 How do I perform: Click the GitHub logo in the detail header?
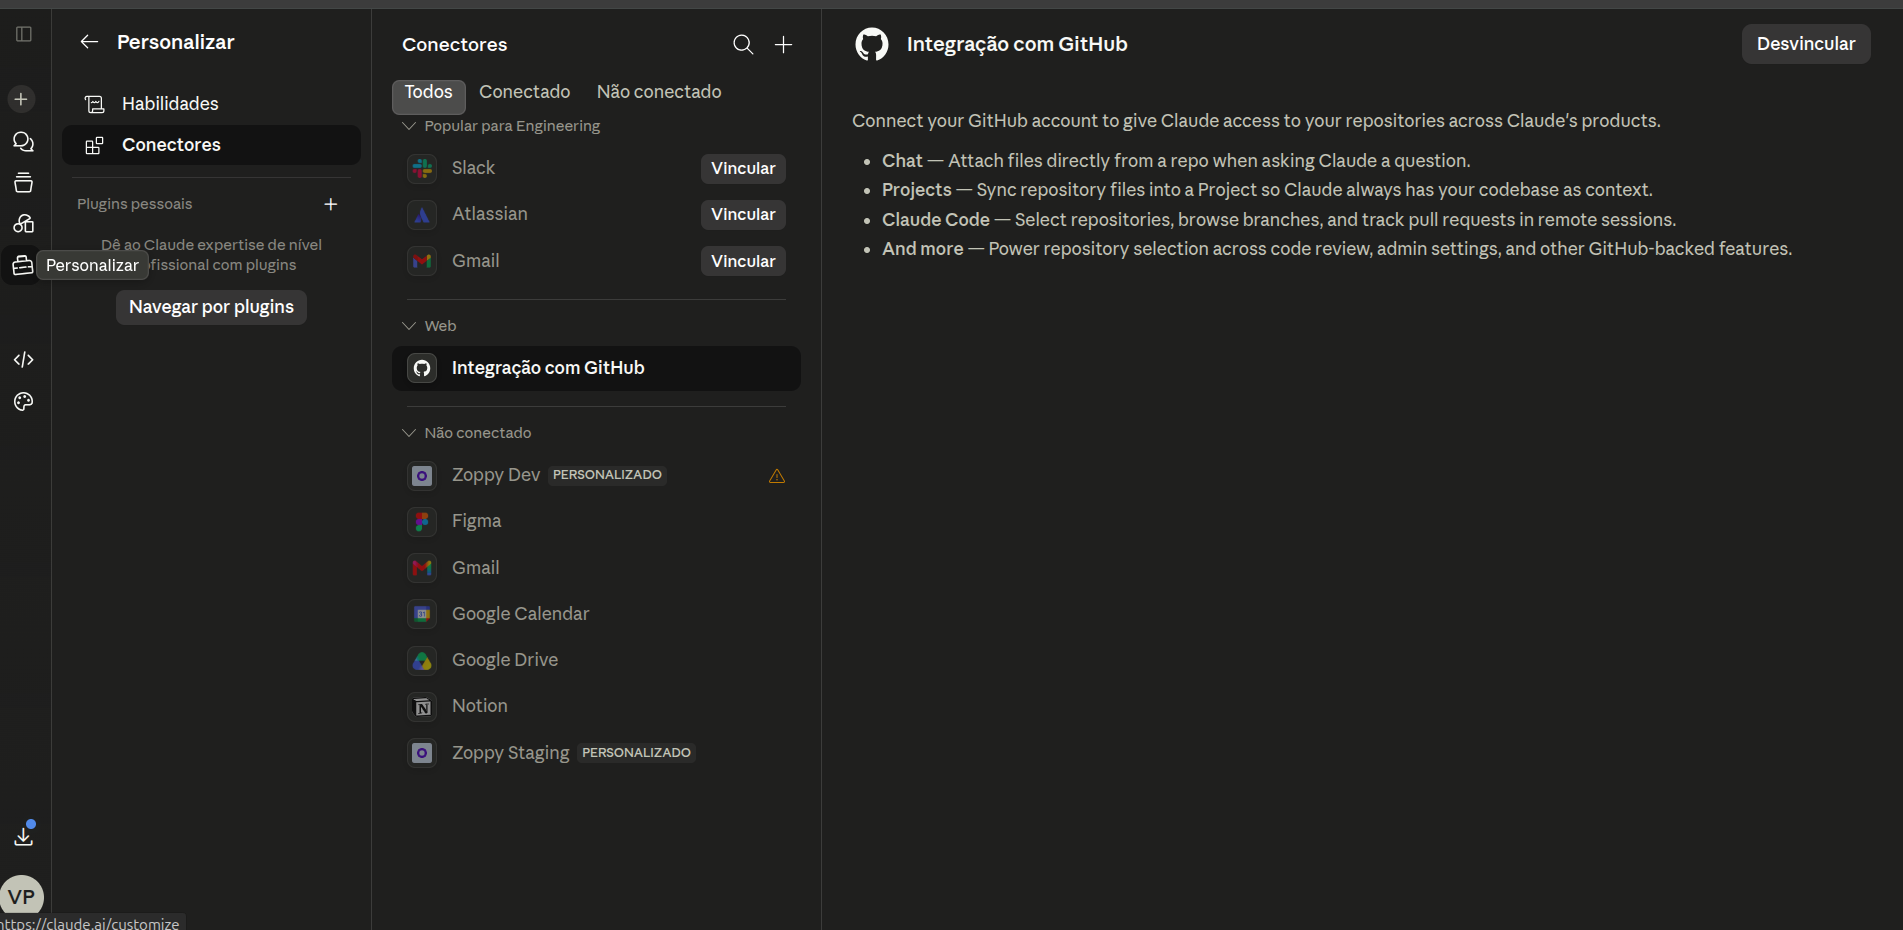click(x=872, y=44)
